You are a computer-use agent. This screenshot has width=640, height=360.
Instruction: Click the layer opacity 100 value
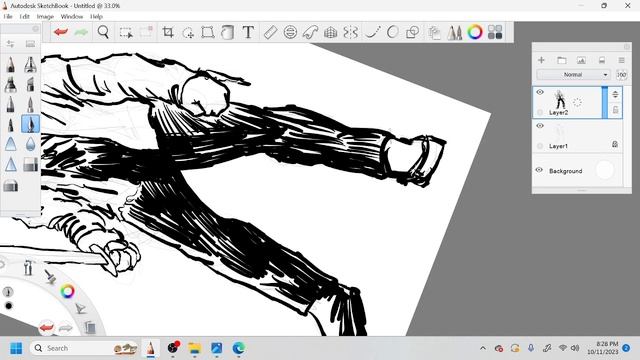[x=621, y=75]
